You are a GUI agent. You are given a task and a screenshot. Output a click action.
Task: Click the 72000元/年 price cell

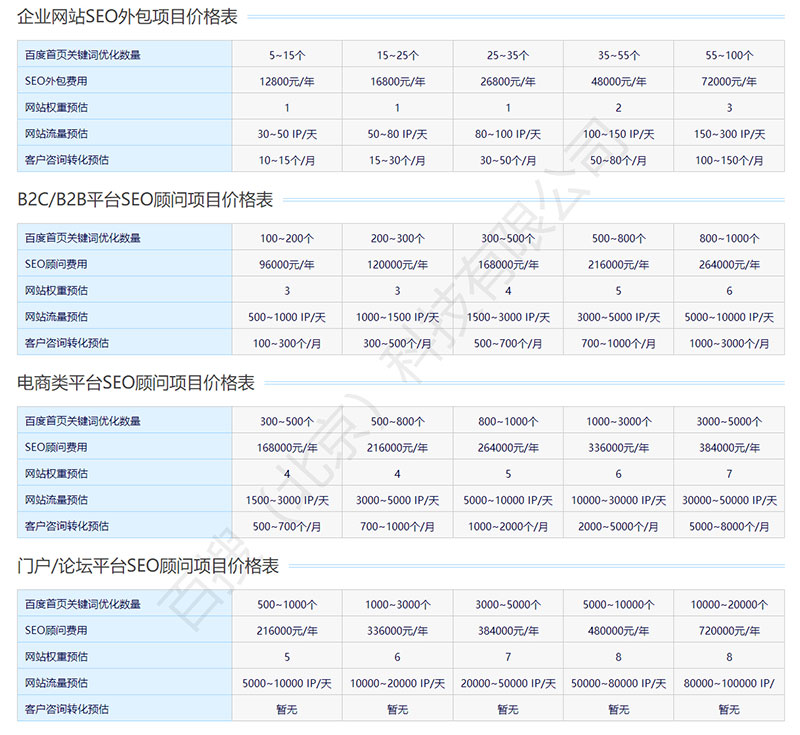[x=729, y=80]
